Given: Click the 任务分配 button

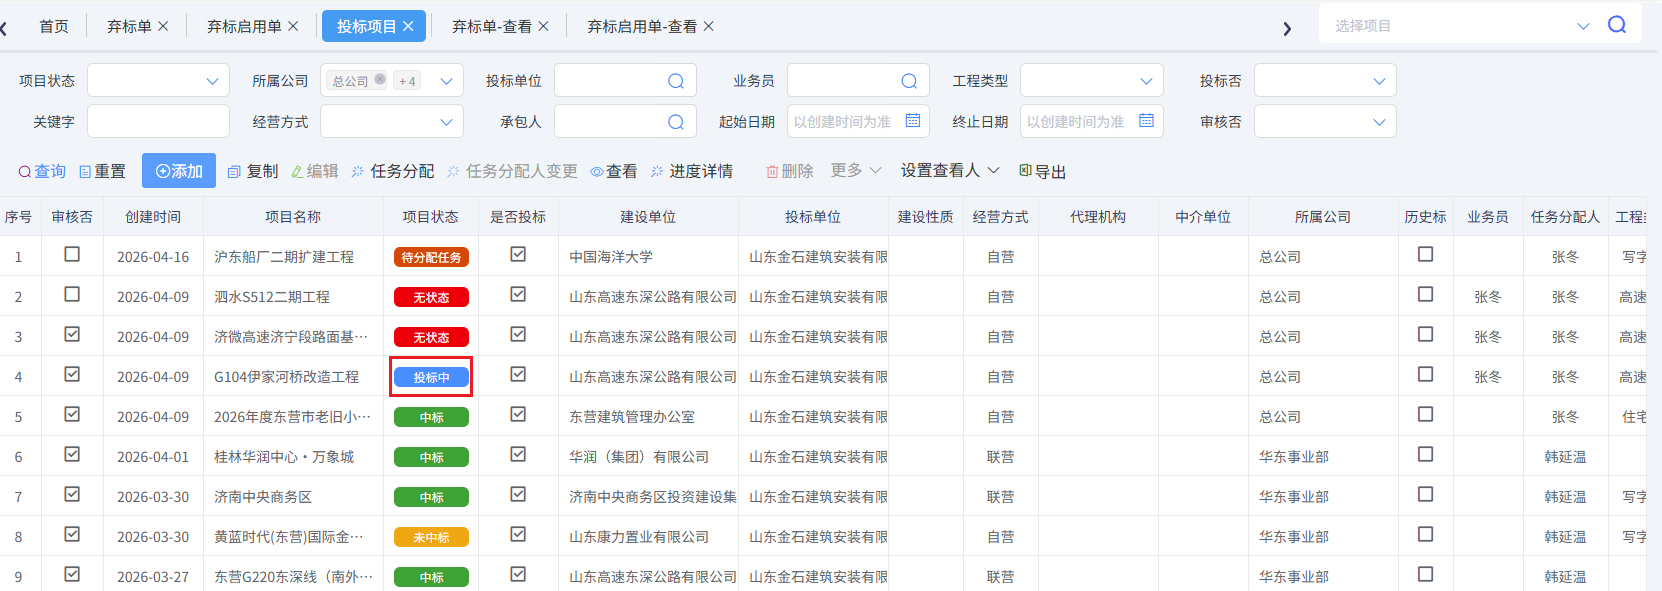Looking at the screenshot, I should 393,171.
